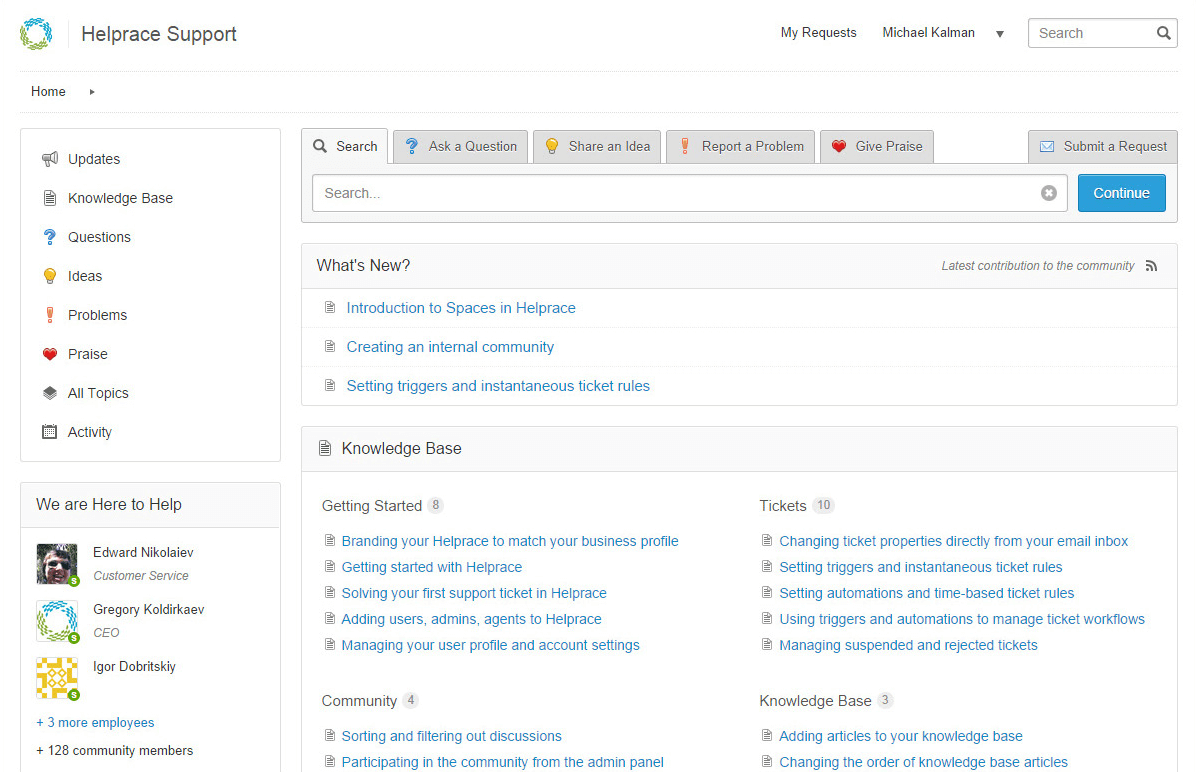Open the Submit a Request tab
Screen dimensions: 1197x772
tap(1102, 146)
